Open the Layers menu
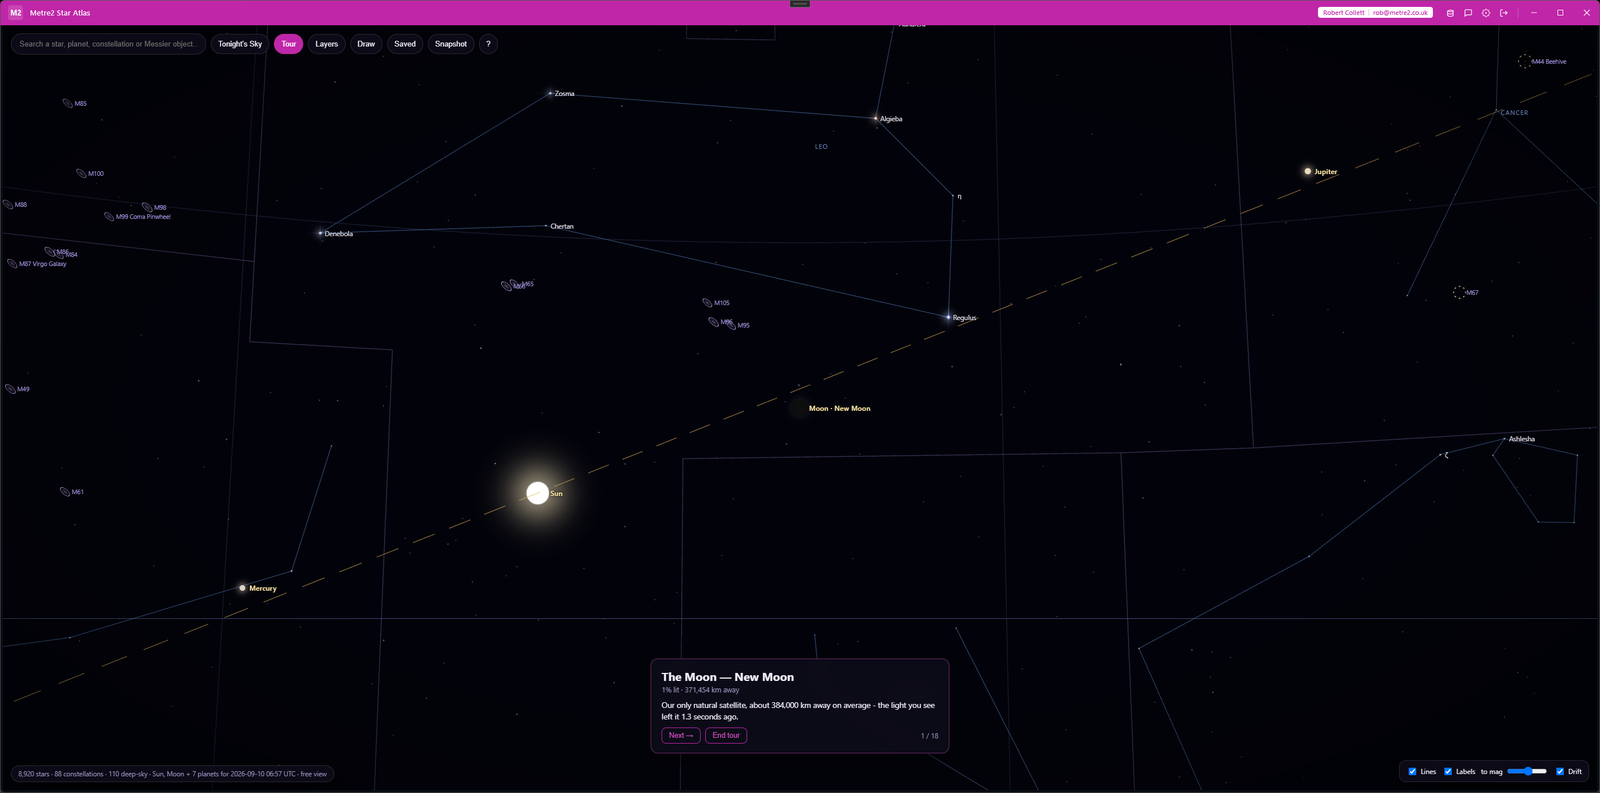This screenshot has height=793, width=1600. click(327, 44)
